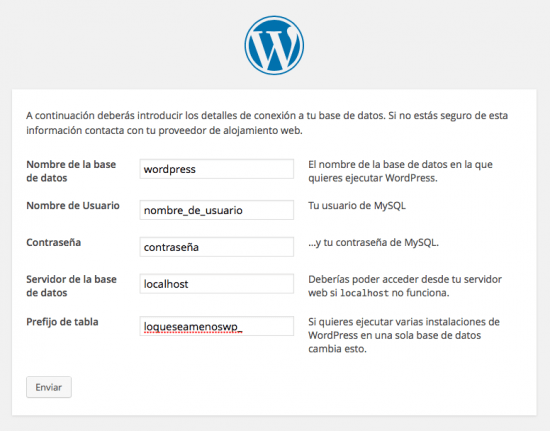Click the hint mentioning 'quieres ejecutar WordPress'
This screenshot has width=550, height=431.
[400, 171]
